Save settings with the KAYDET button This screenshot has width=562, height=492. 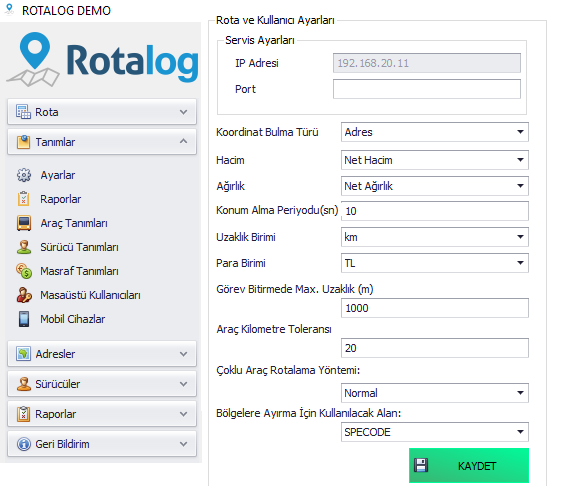(x=469, y=465)
